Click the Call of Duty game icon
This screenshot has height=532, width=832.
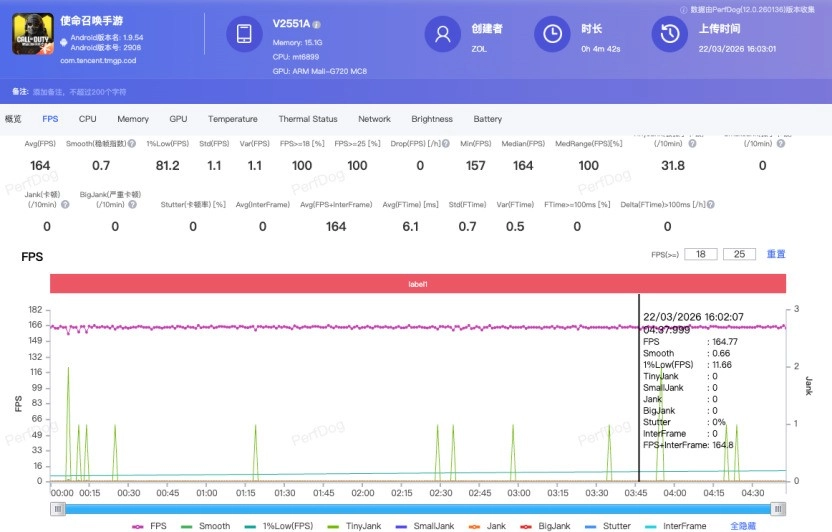[32, 34]
